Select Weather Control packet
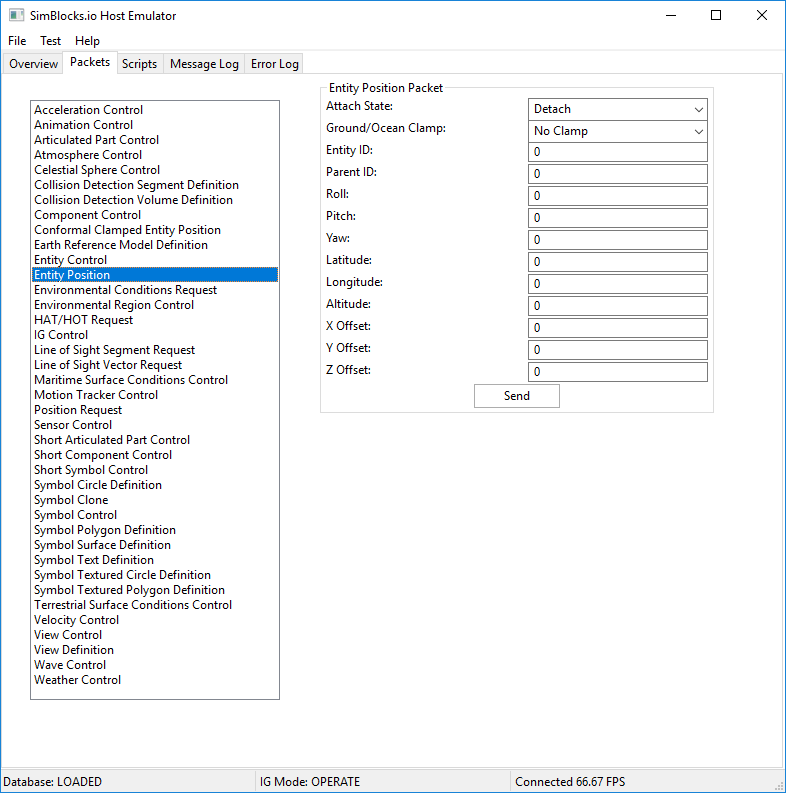The height and width of the screenshot is (793, 786). click(x=155, y=680)
